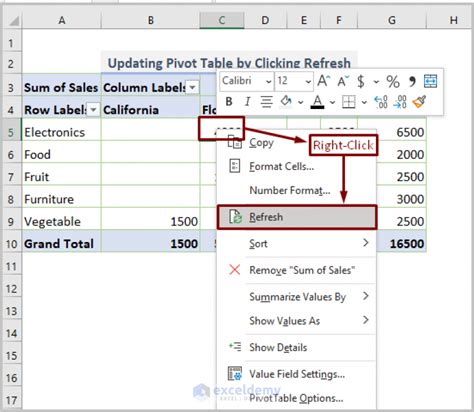The height and width of the screenshot is (412, 474).
Task: Open the Column Labels filter dropdown
Action: (192, 88)
